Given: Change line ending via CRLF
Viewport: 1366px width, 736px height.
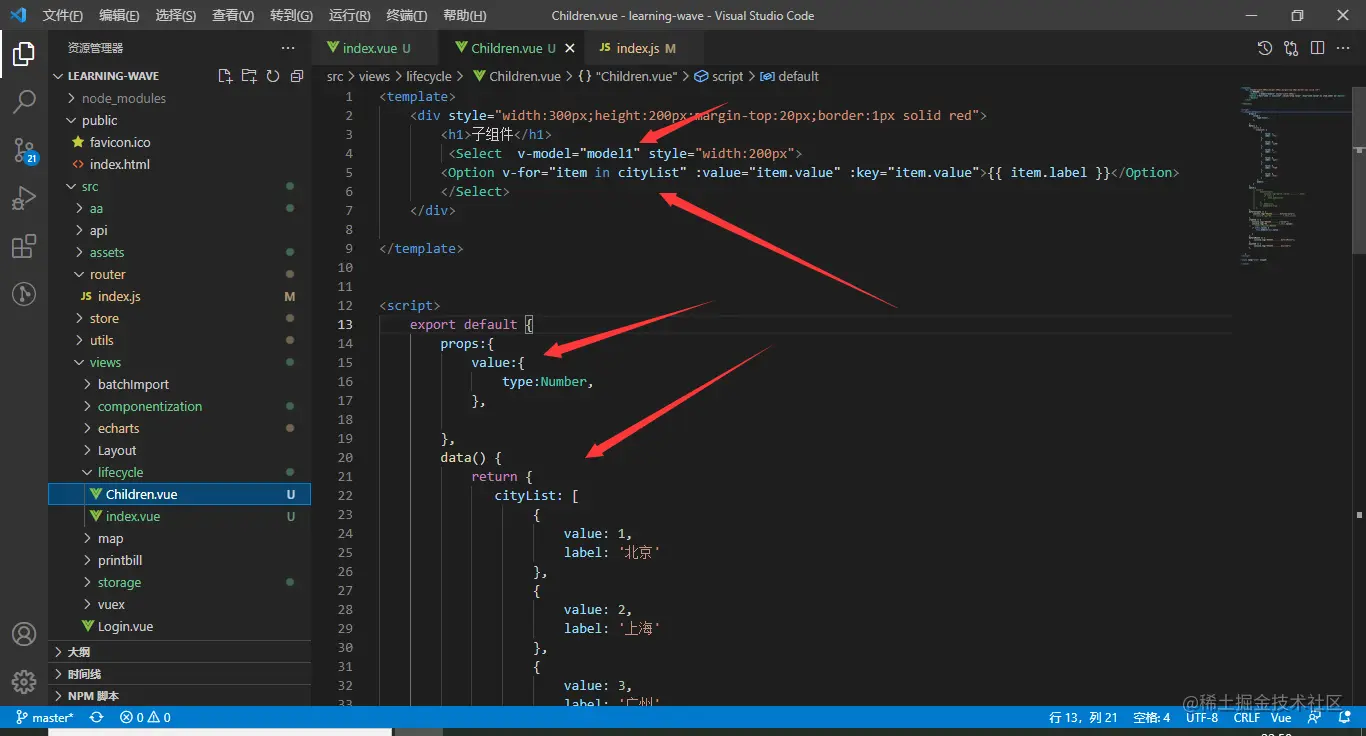Looking at the screenshot, I should click(1246, 717).
